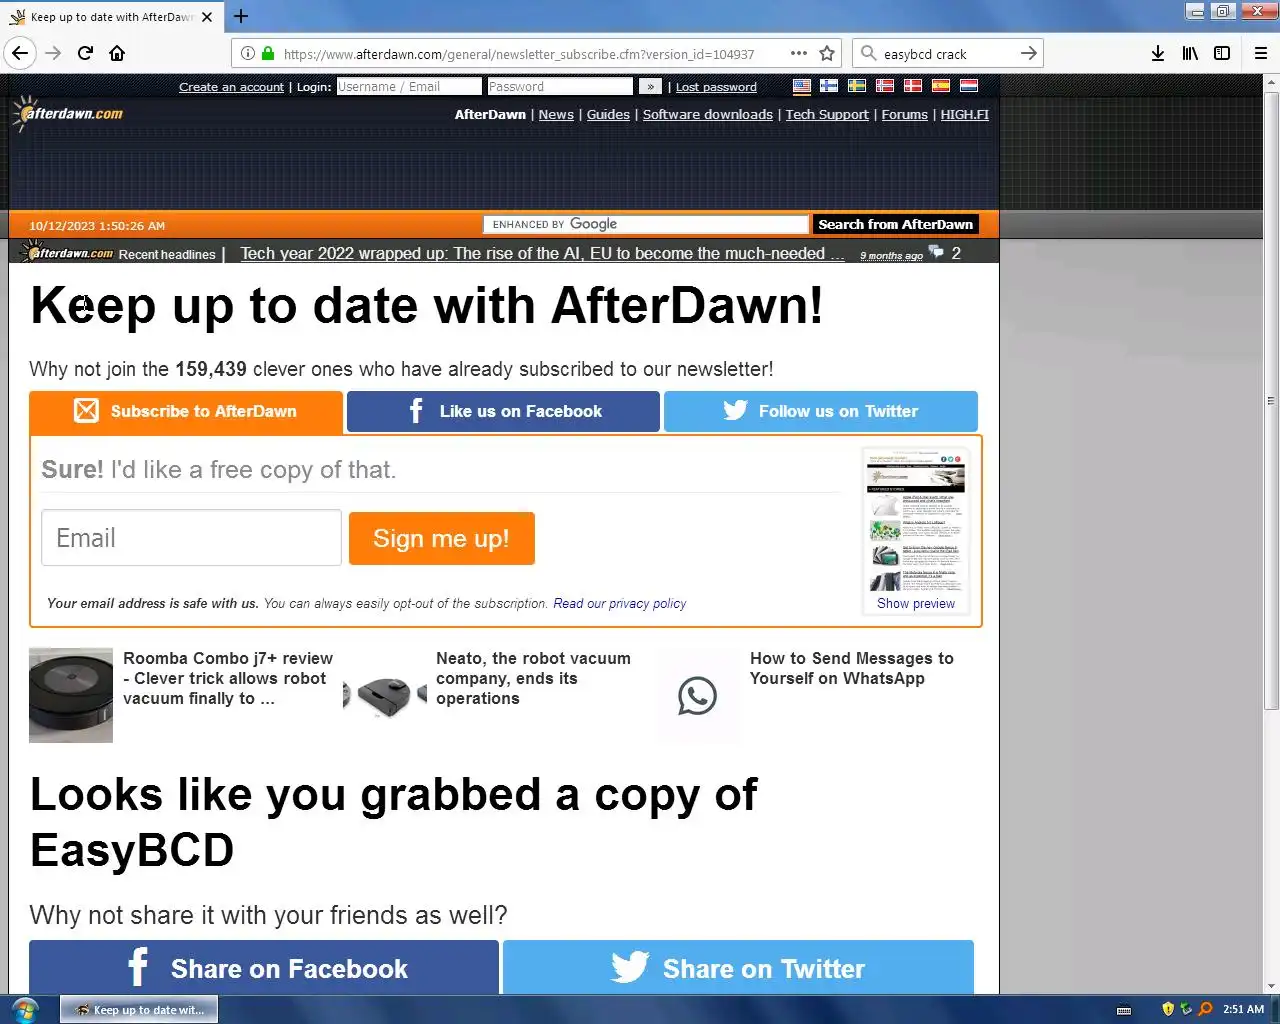Click the Share on Facebook button
This screenshot has width=1280, height=1024.
tap(264, 967)
